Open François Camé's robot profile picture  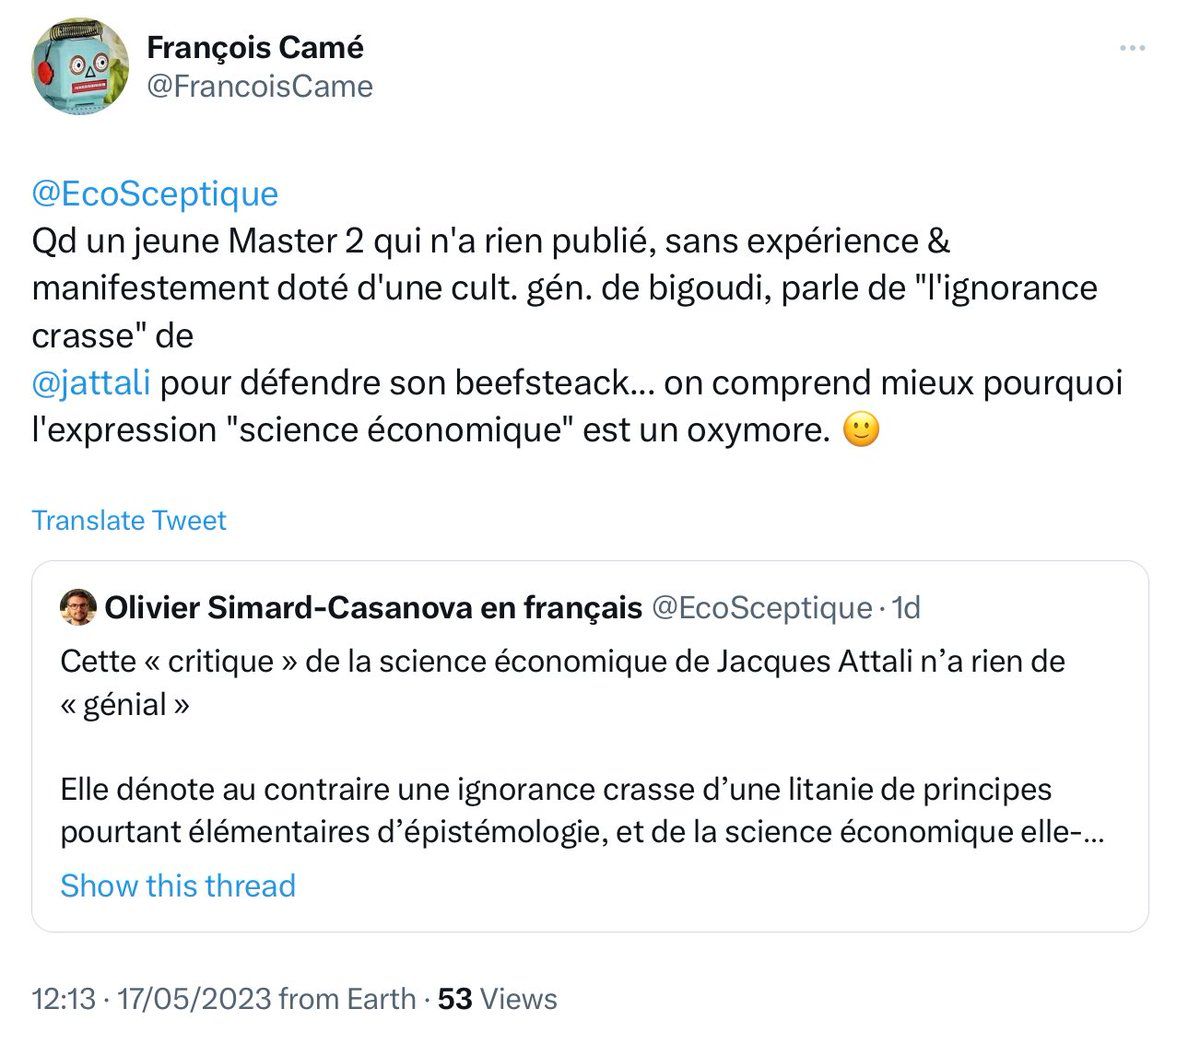click(80, 66)
